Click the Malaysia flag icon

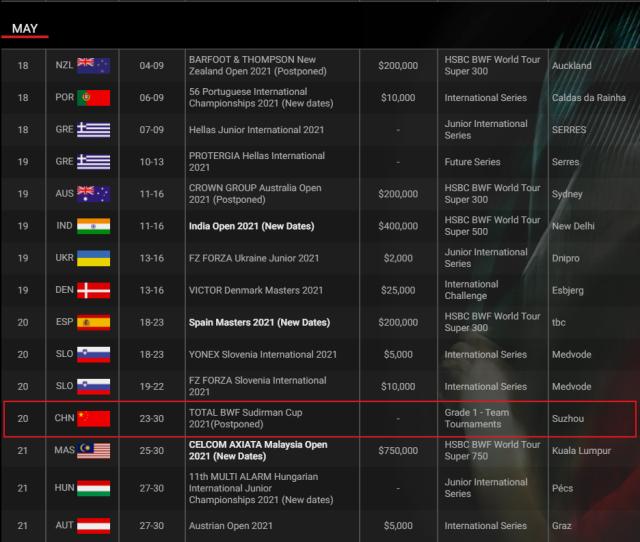[x=93, y=451]
